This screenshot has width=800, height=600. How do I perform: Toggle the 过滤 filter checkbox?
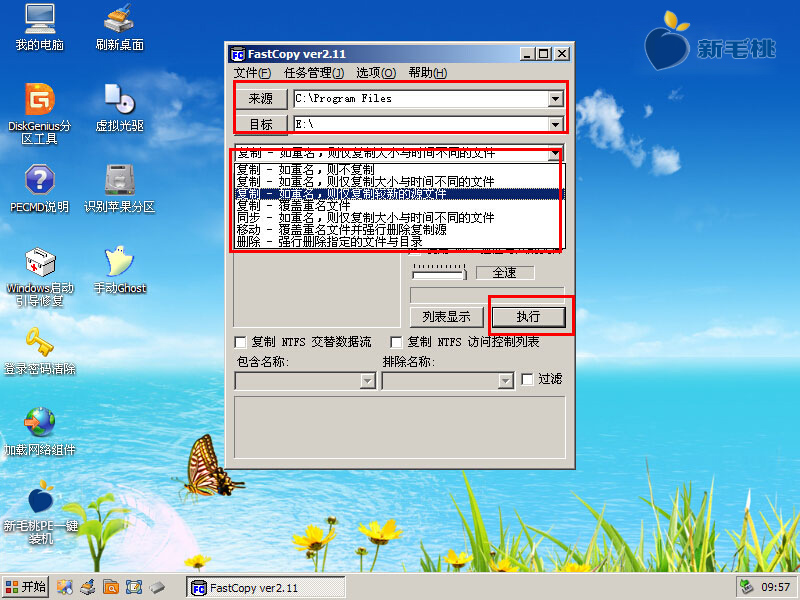[x=527, y=379]
